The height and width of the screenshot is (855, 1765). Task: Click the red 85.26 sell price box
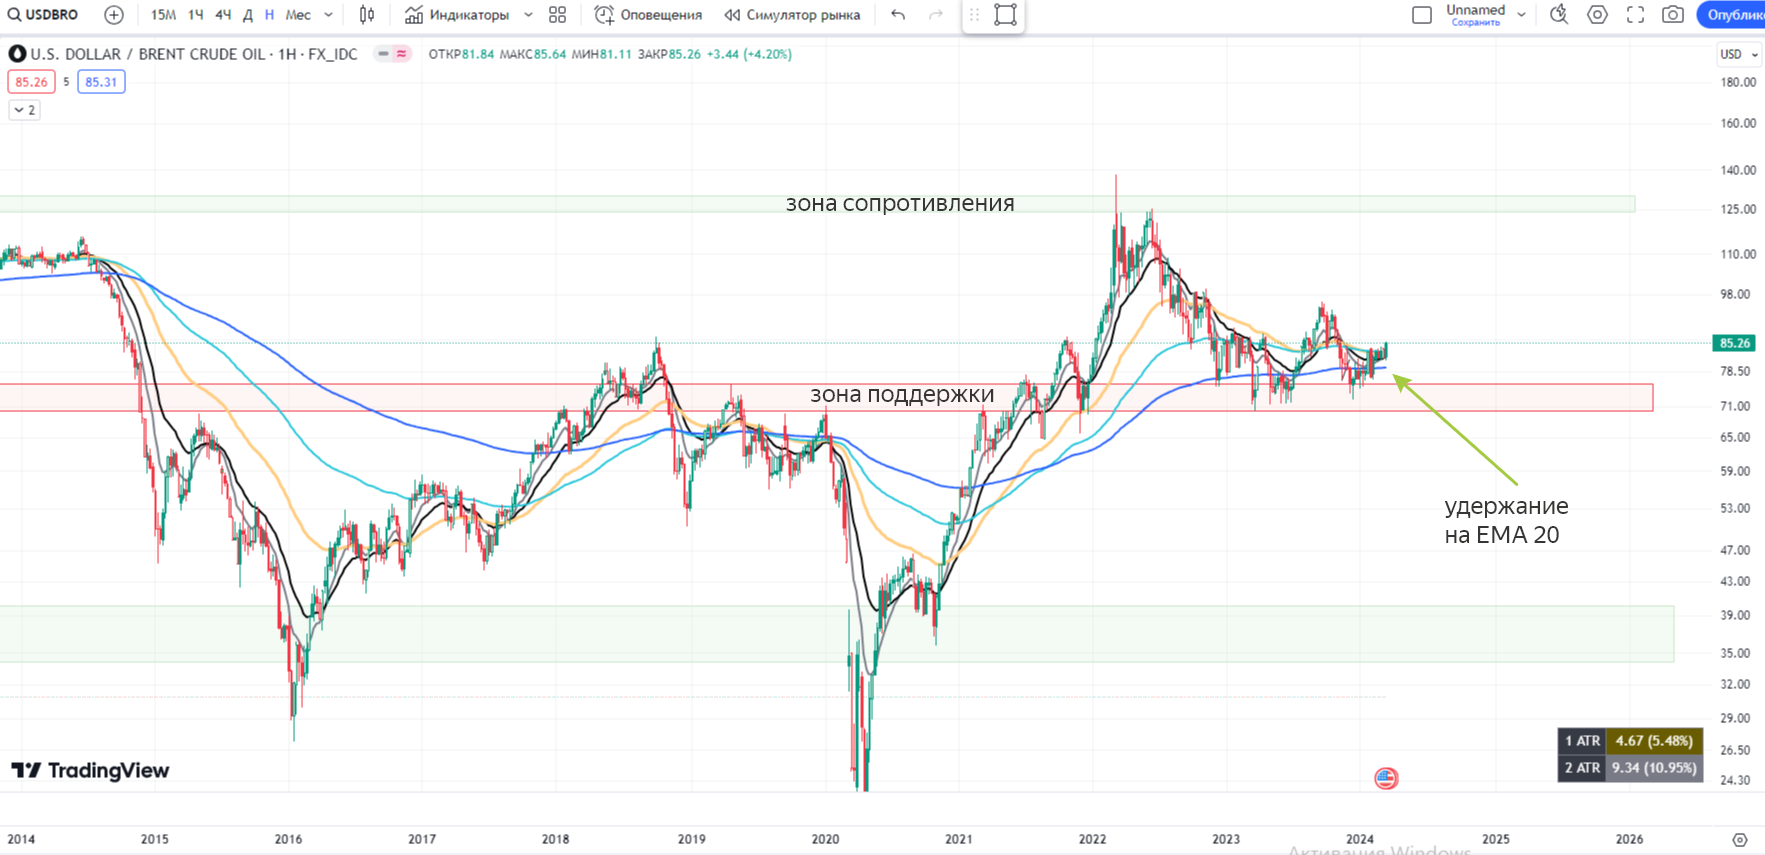point(31,82)
